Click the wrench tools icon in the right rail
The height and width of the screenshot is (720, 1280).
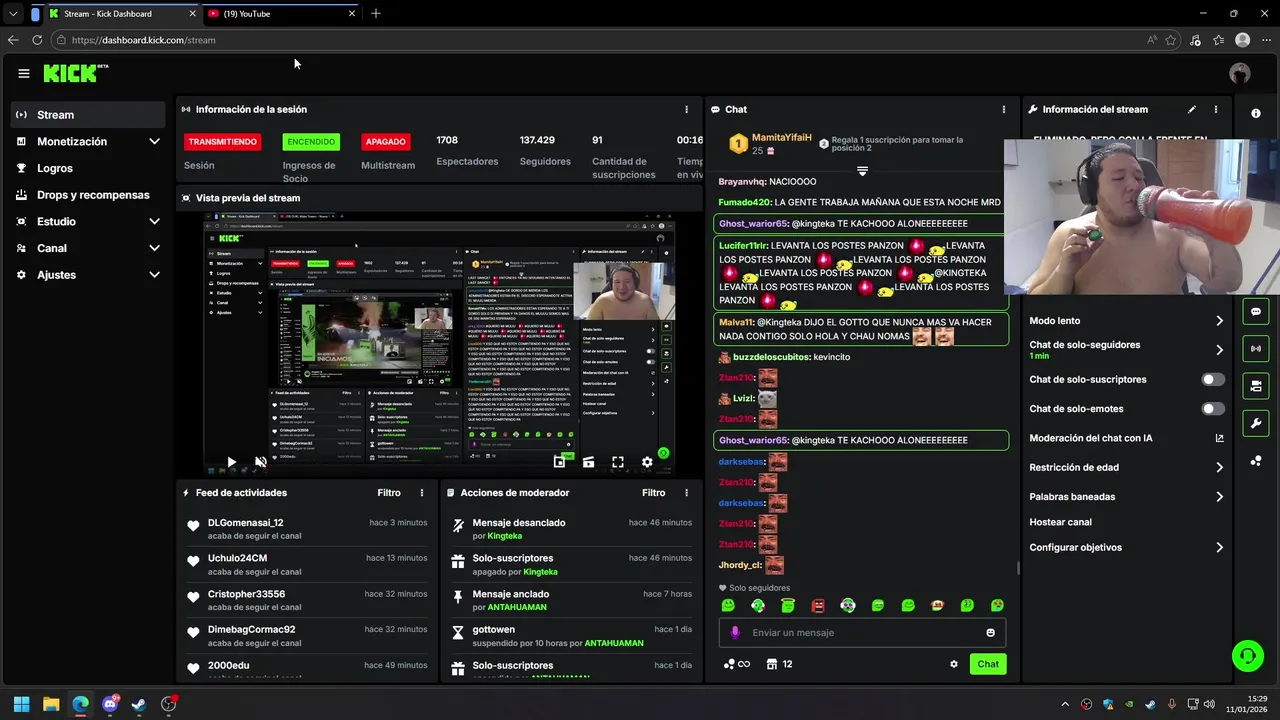tap(1256, 423)
